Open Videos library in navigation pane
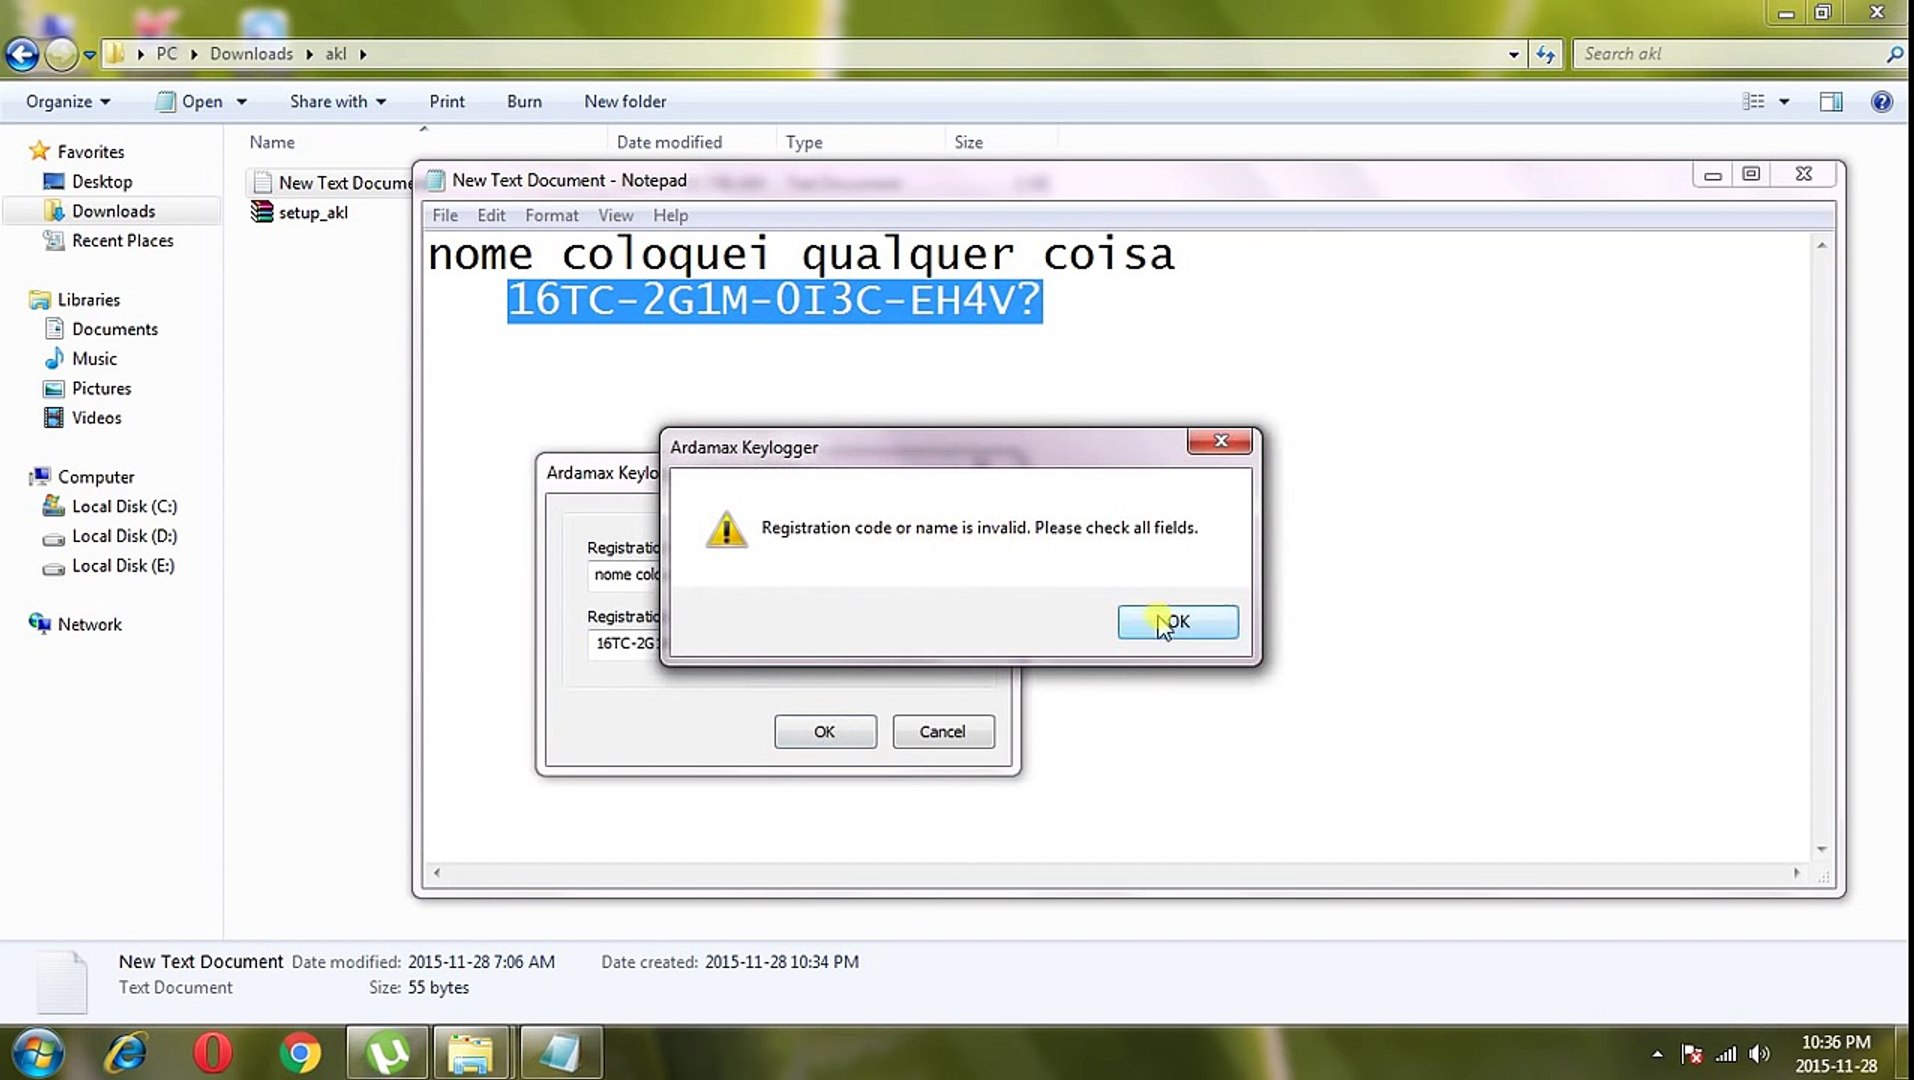The width and height of the screenshot is (1914, 1080). tap(84, 418)
